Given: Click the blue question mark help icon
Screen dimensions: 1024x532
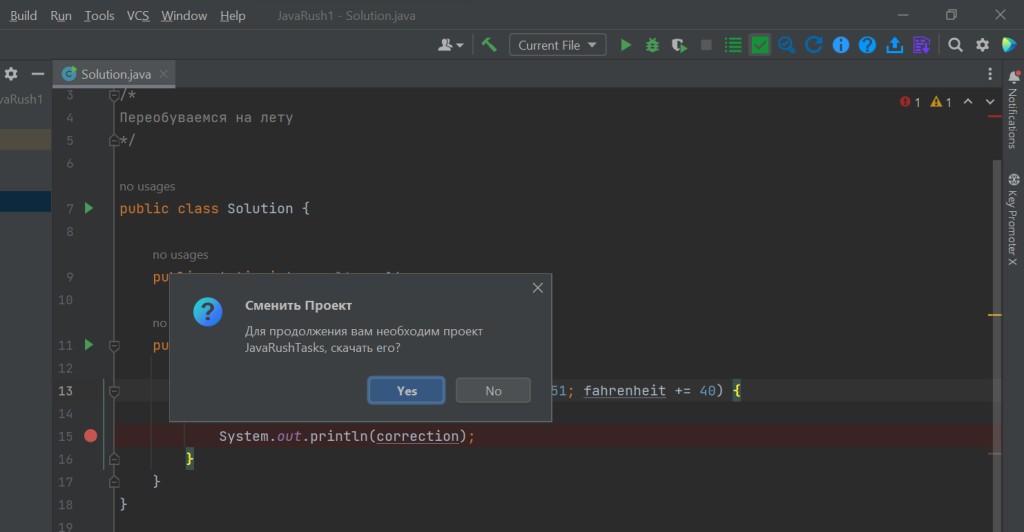Looking at the screenshot, I should [x=868, y=45].
